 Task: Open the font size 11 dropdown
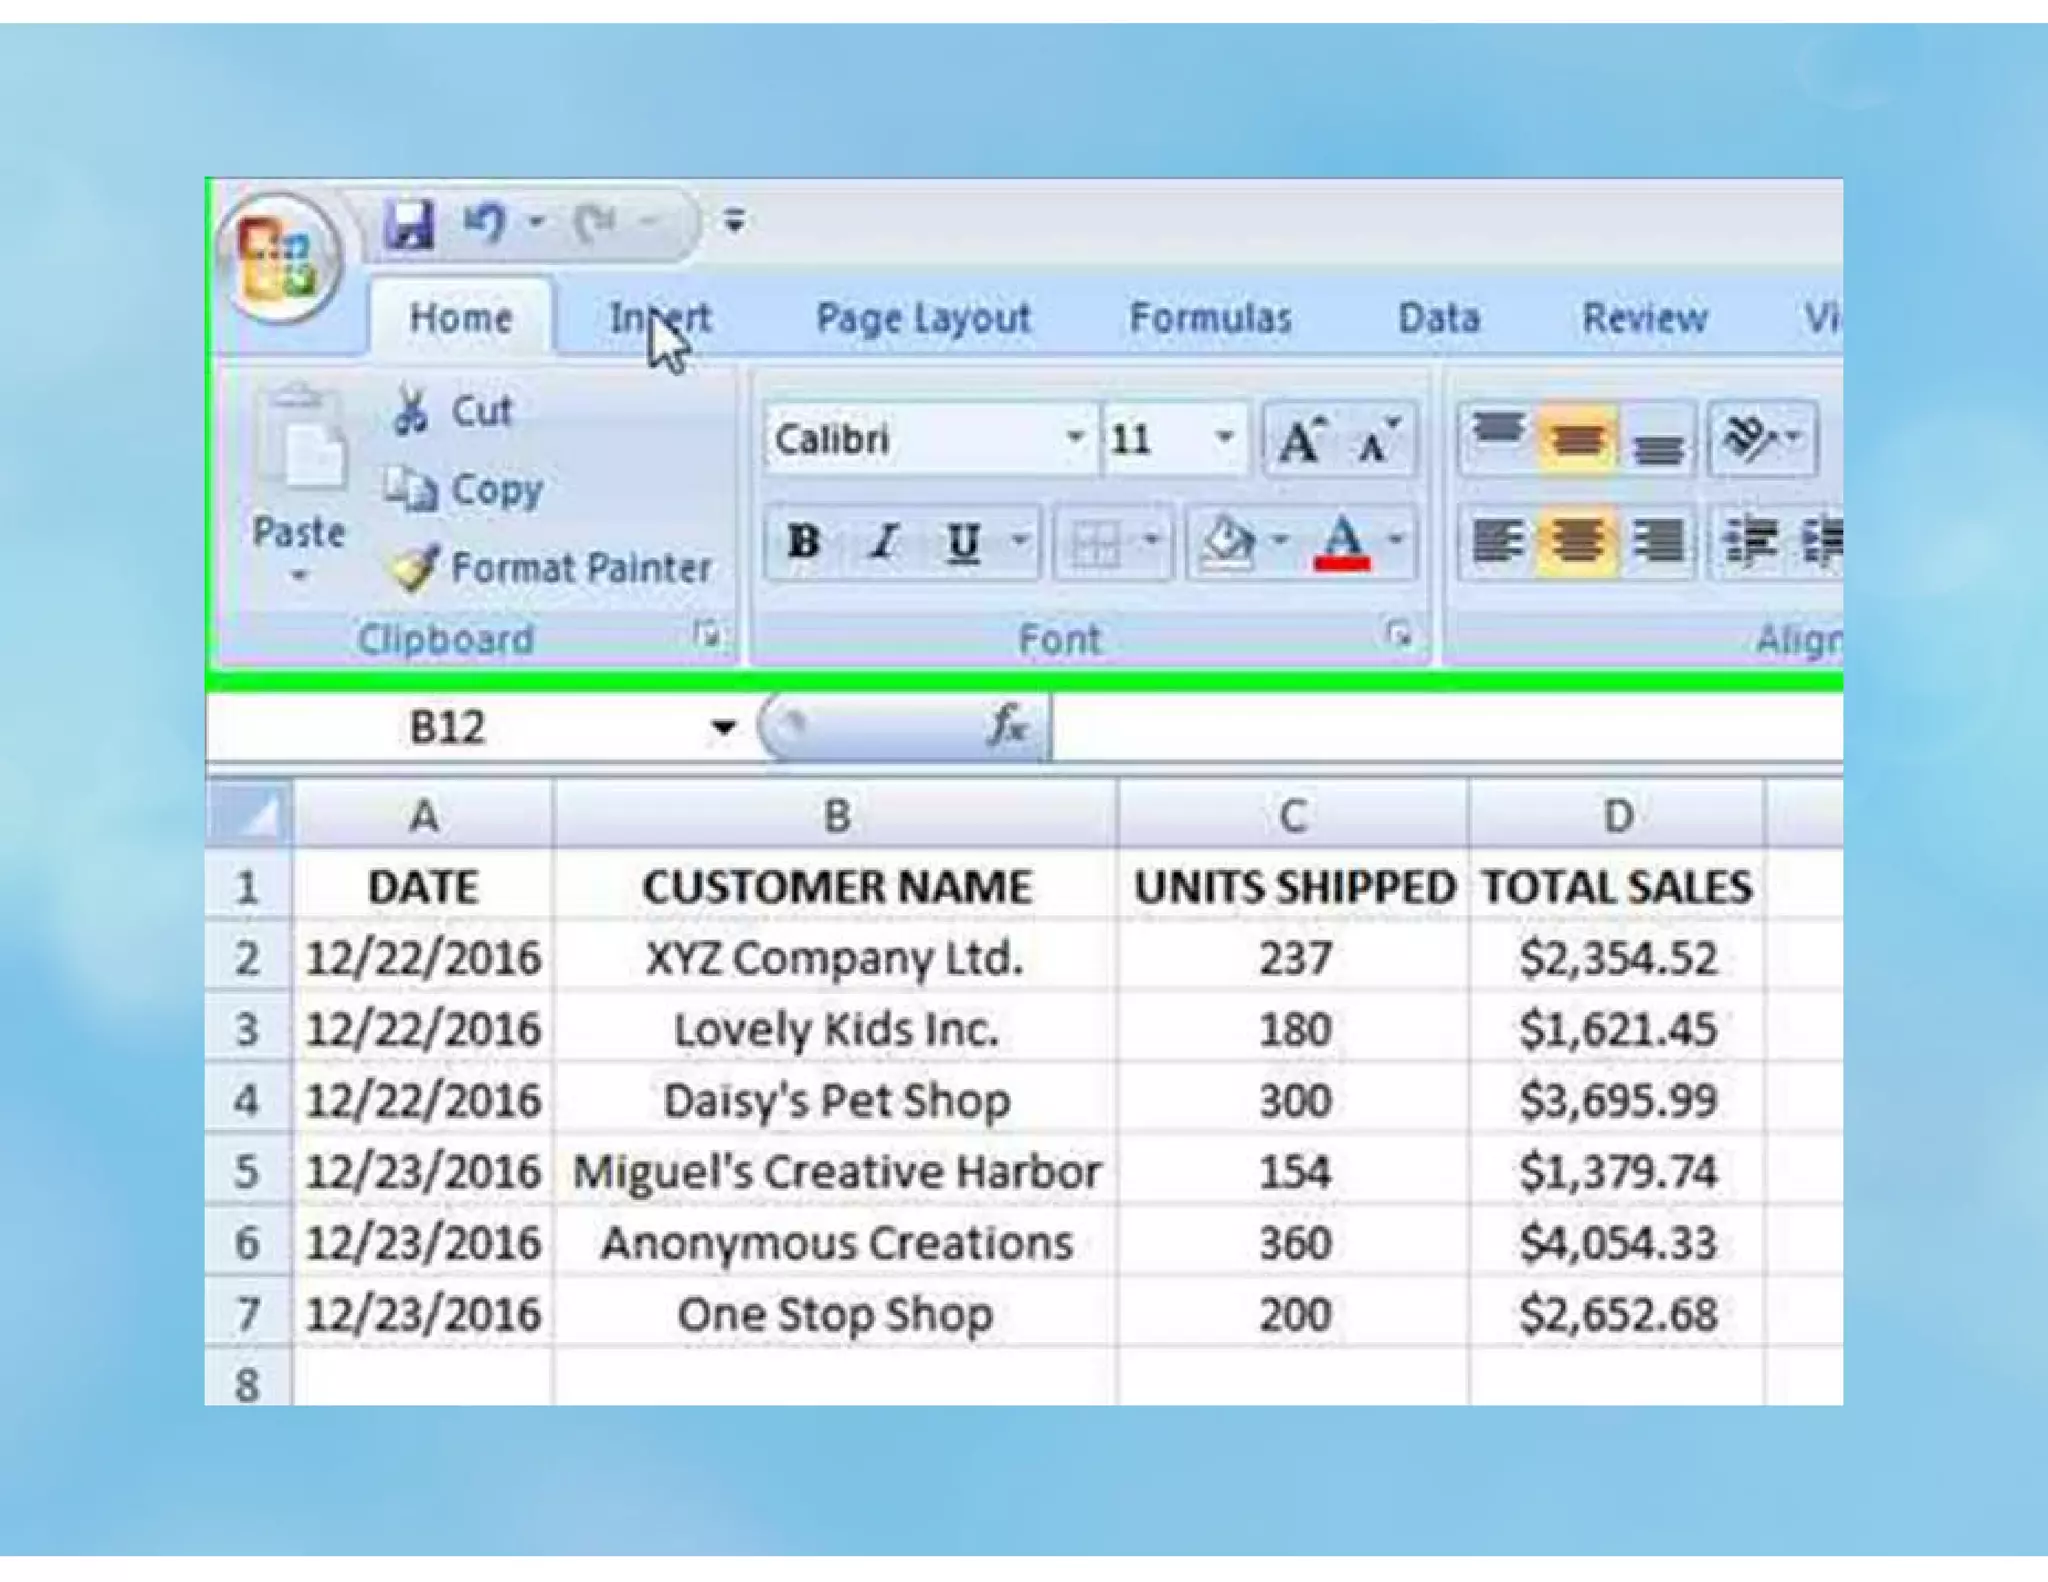click(1224, 438)
